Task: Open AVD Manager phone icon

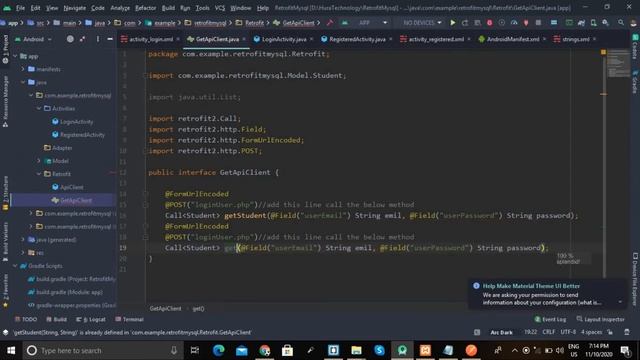Action: 593,23
